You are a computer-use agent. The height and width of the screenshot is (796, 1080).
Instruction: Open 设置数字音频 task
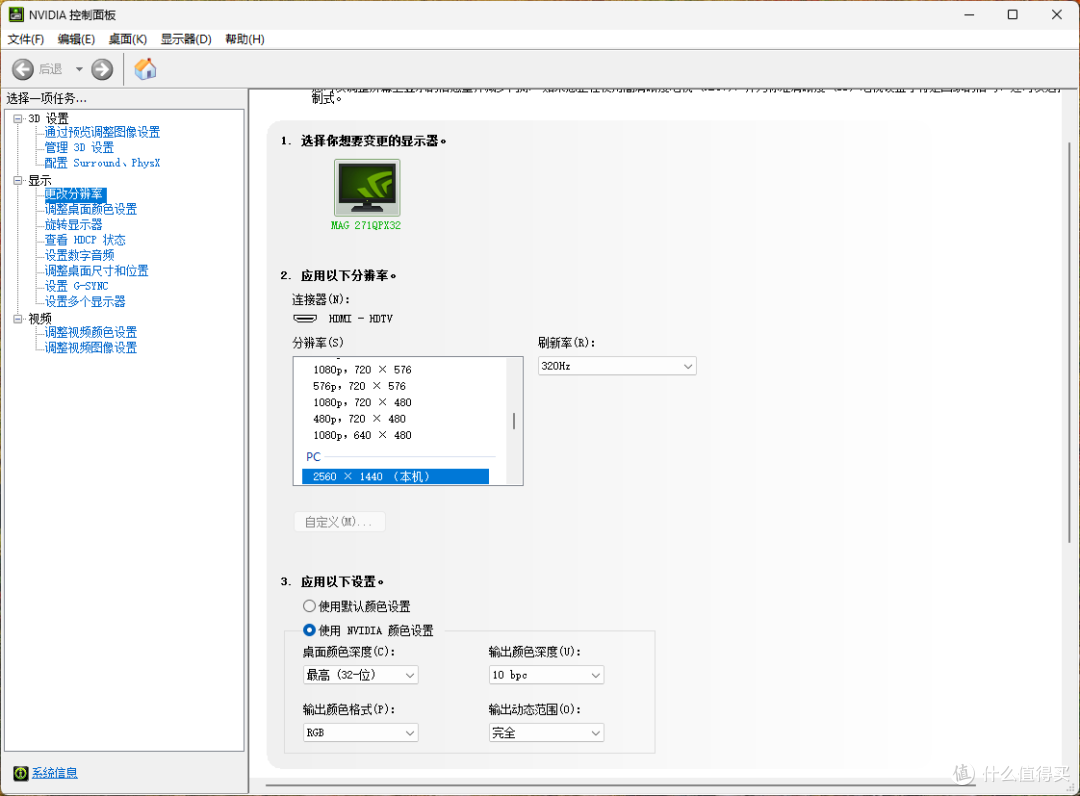click(79, 255)
